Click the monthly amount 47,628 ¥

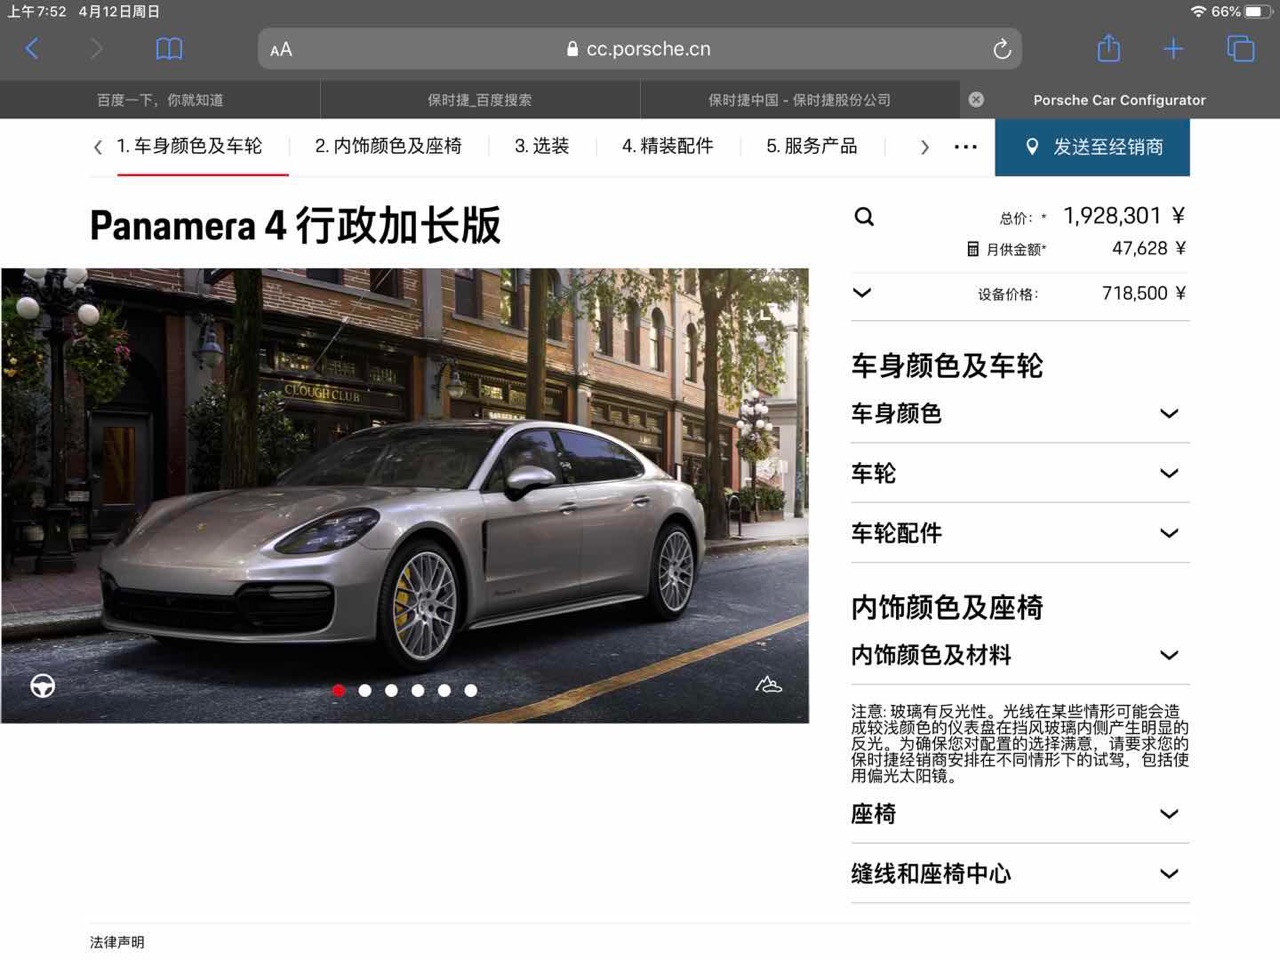click(x=1149, y=249)
